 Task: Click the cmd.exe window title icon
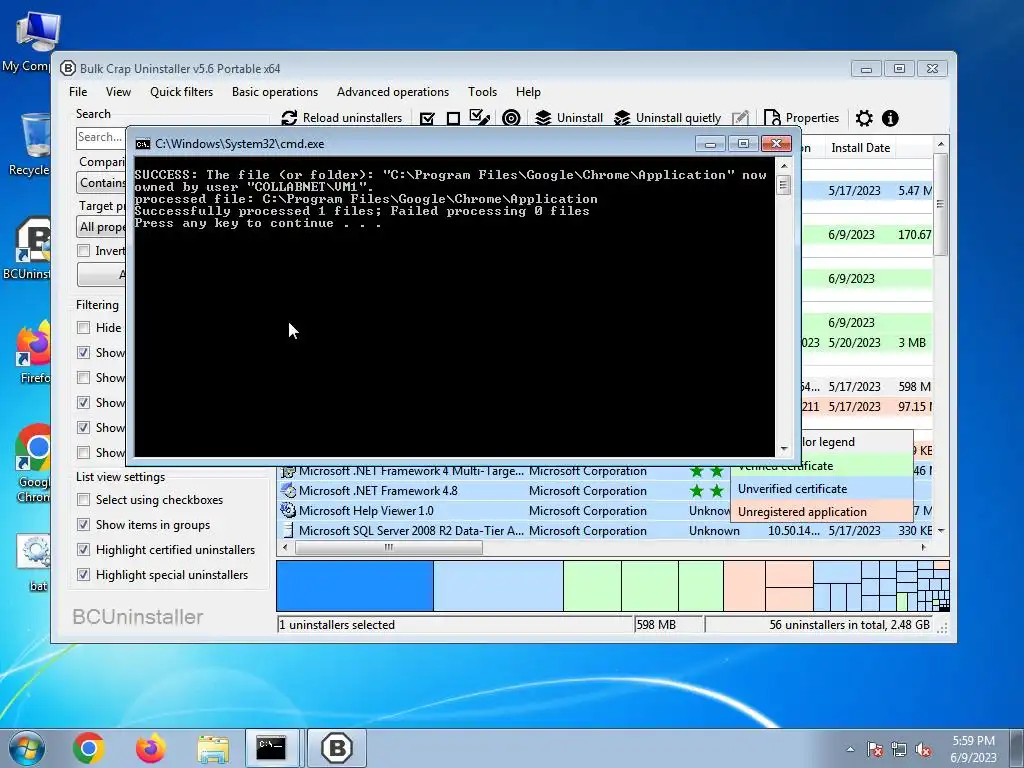point(142,144)
